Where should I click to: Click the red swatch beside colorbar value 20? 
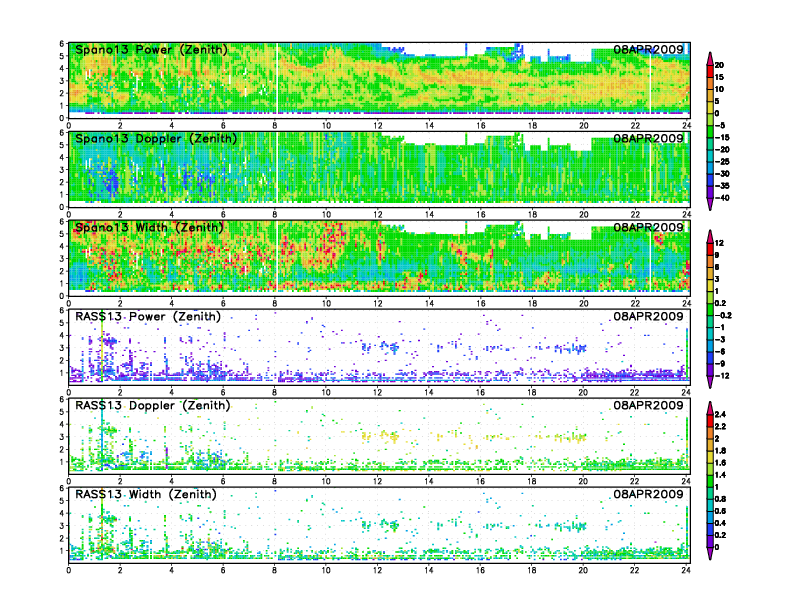click(710, 71)
